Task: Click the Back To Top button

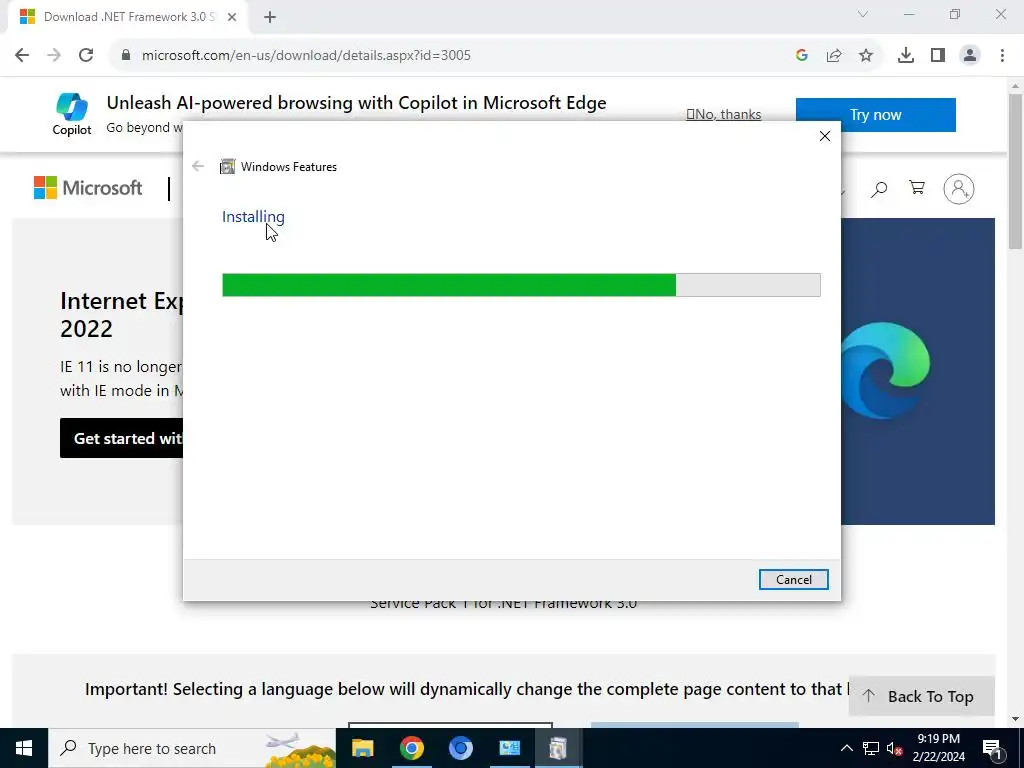Action: 921,696
